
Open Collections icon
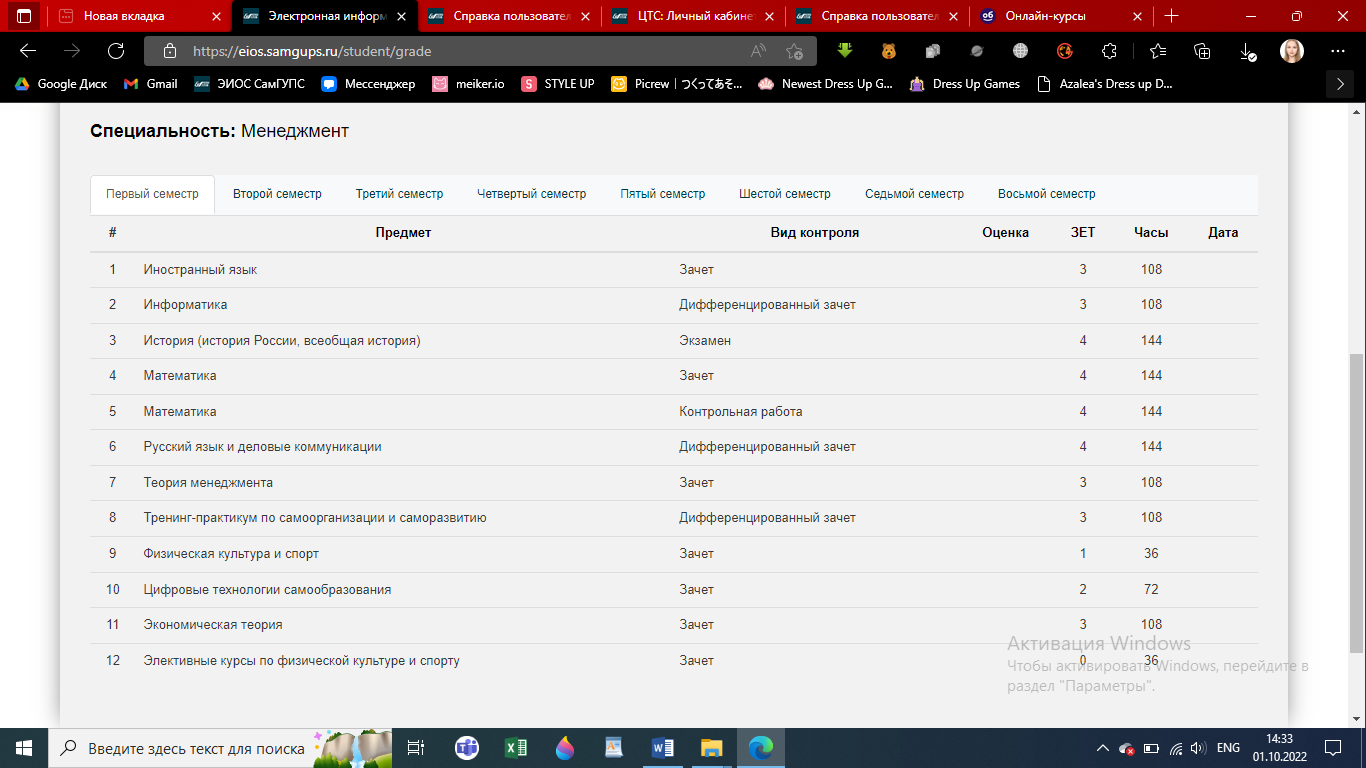[1203, 51]
